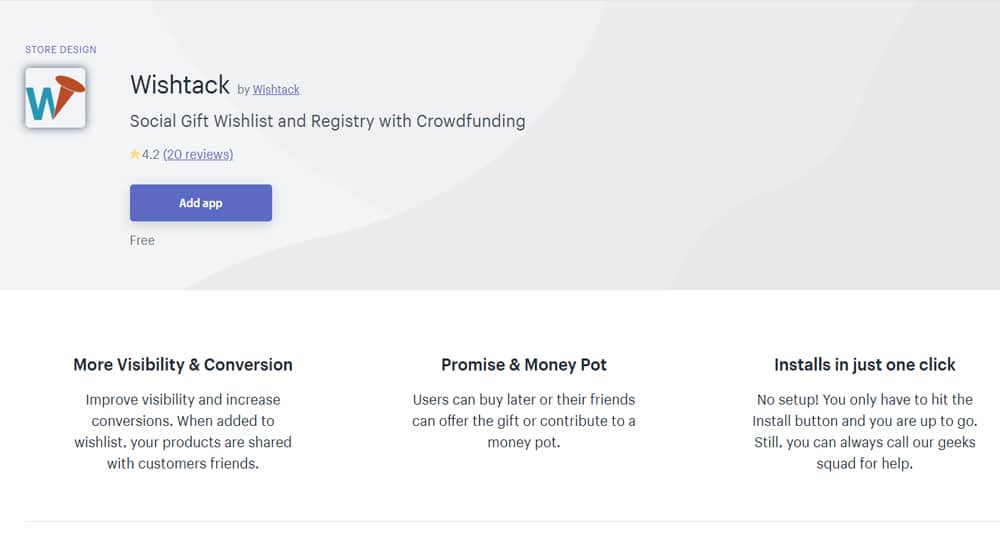Click the yellow star rating icon
The image size is (1000, 560).
[135, 154]
